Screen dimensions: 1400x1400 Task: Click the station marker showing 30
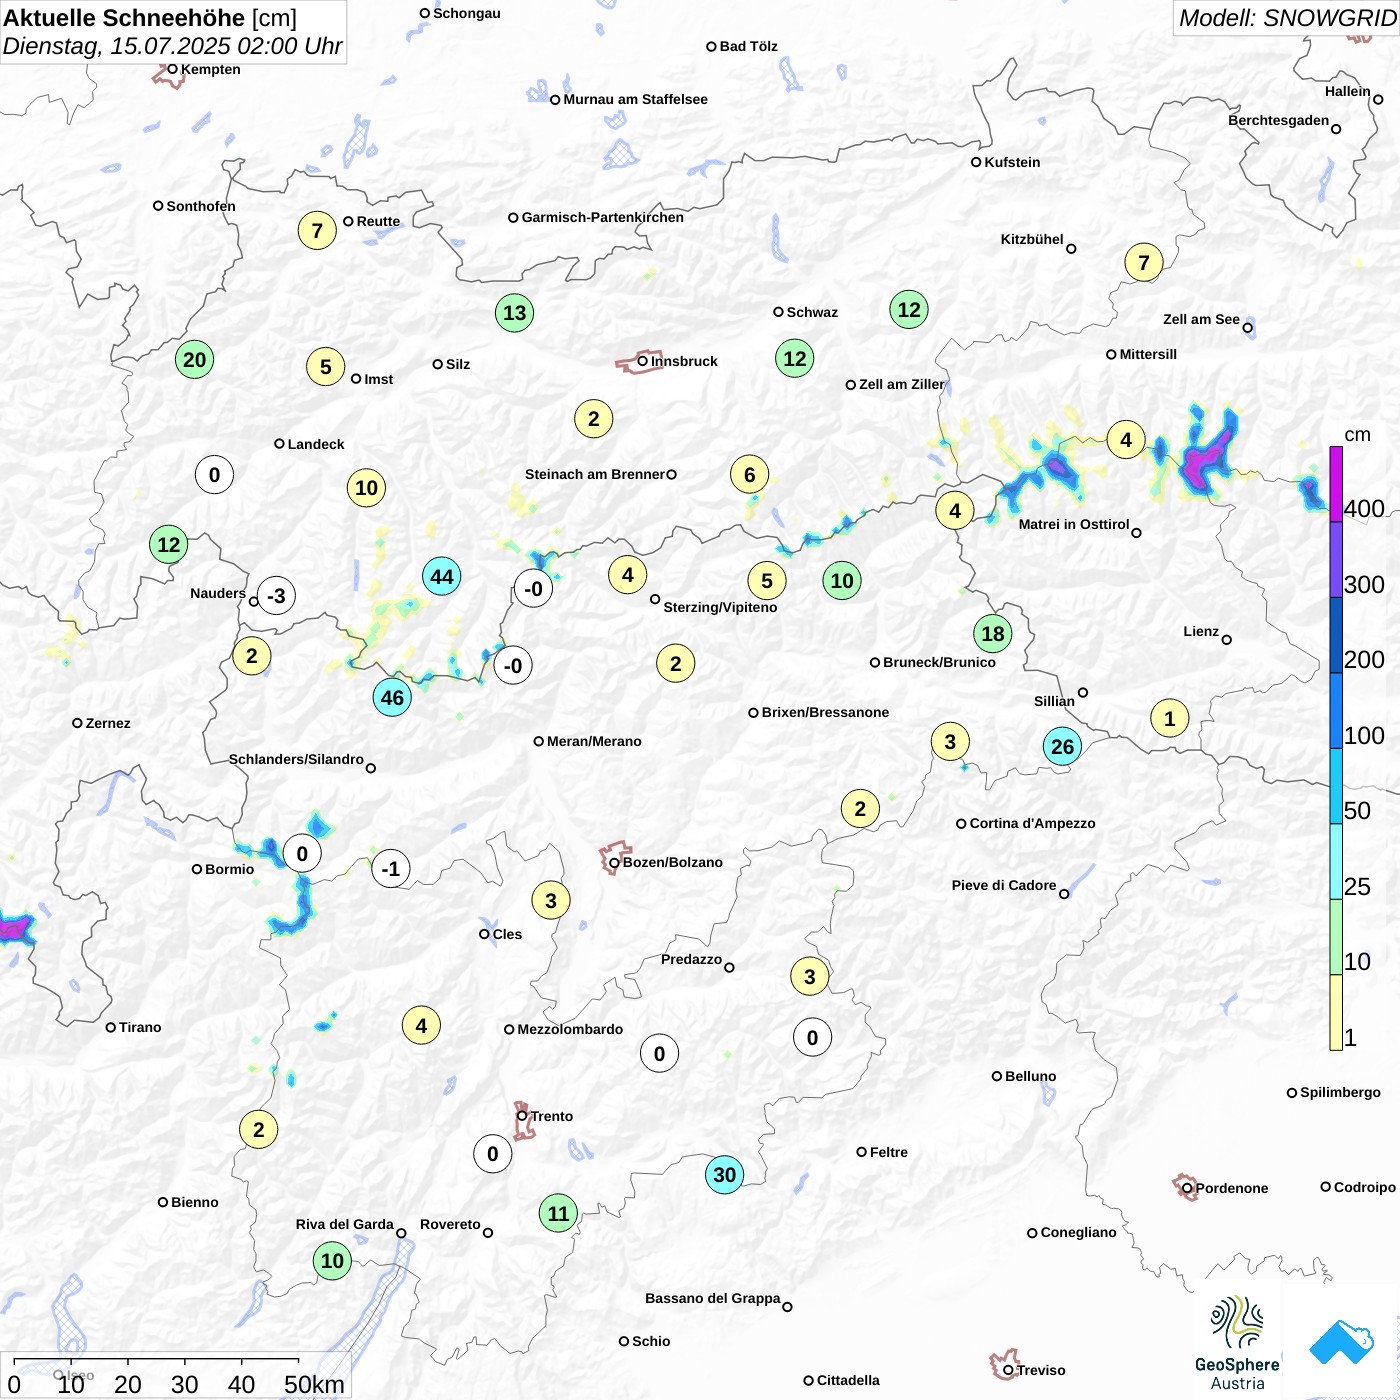coord(724,1175)
